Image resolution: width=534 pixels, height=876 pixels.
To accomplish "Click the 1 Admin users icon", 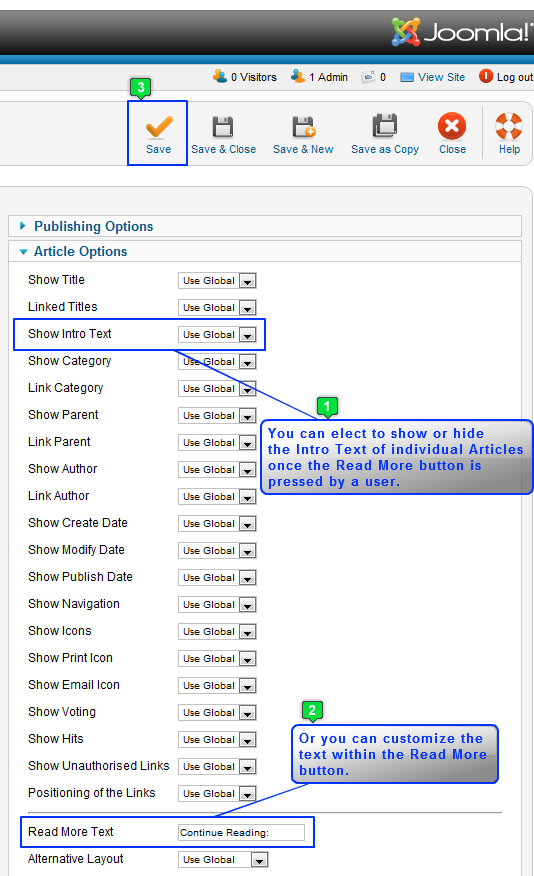I will coord(298,76).
